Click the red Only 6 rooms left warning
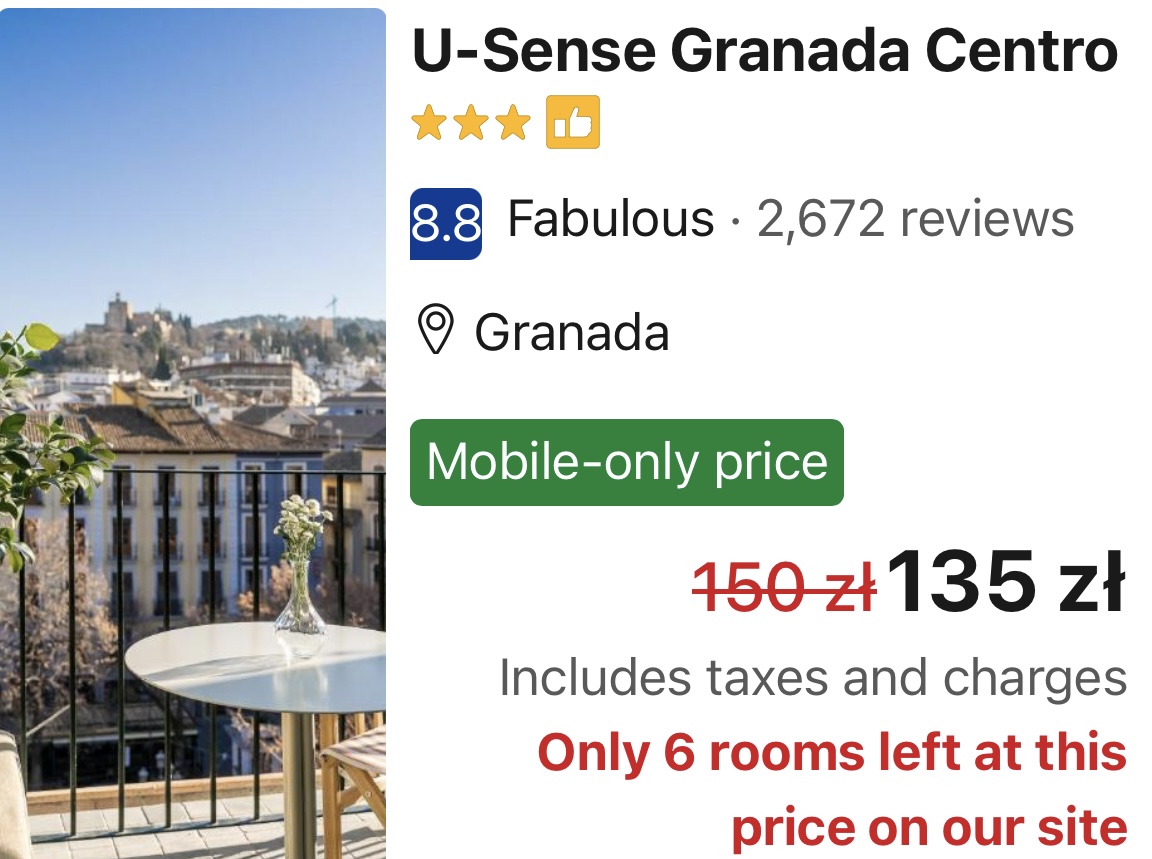This screenshot has height=859, width=1152. click(832, 789)
